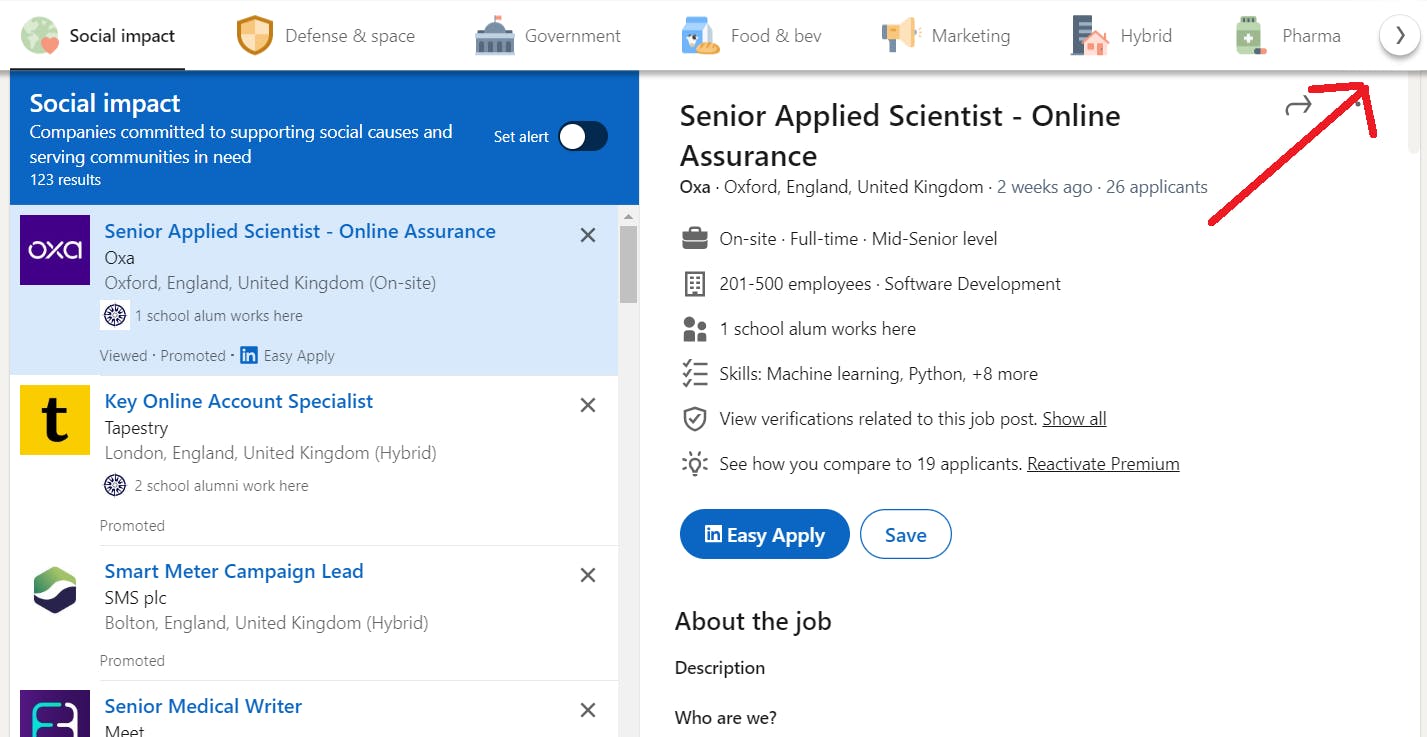Viewport: 1427px width, 737px height.
Task: Dismiss the Key Online Account Specialist card
Action: pos(588,405)
